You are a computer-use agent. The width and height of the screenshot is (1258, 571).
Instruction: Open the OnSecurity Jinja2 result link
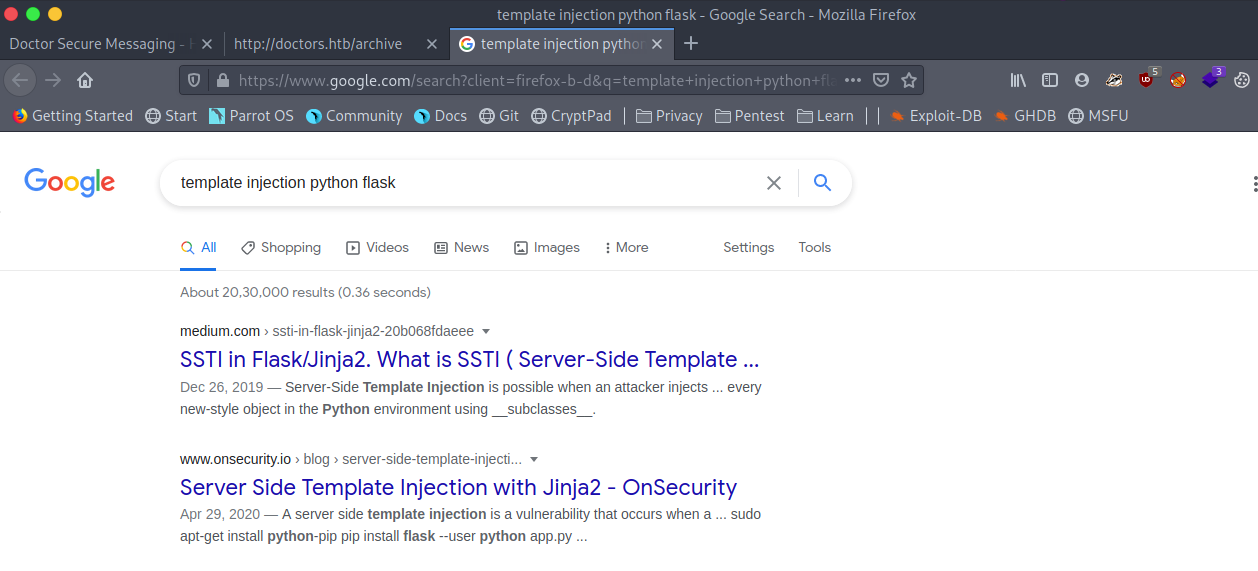pyautogui.click(x=458, y=487)
